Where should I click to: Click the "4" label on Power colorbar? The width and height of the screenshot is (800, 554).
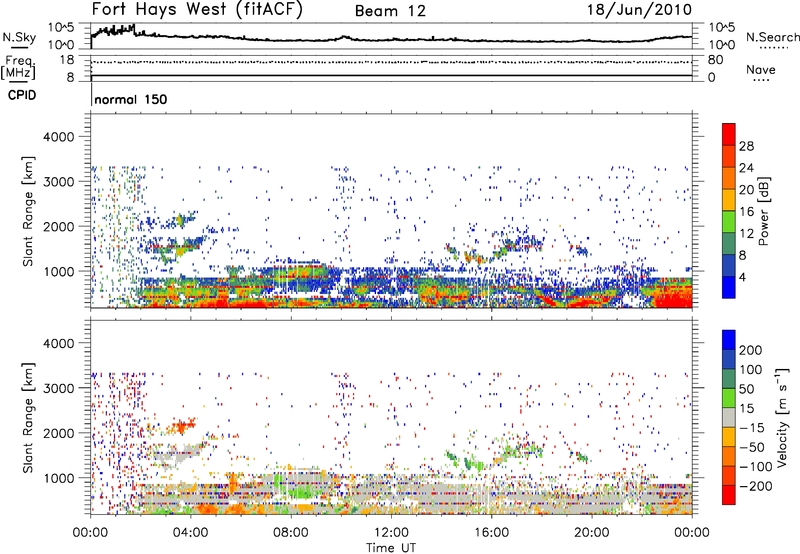tap(742, 277)
